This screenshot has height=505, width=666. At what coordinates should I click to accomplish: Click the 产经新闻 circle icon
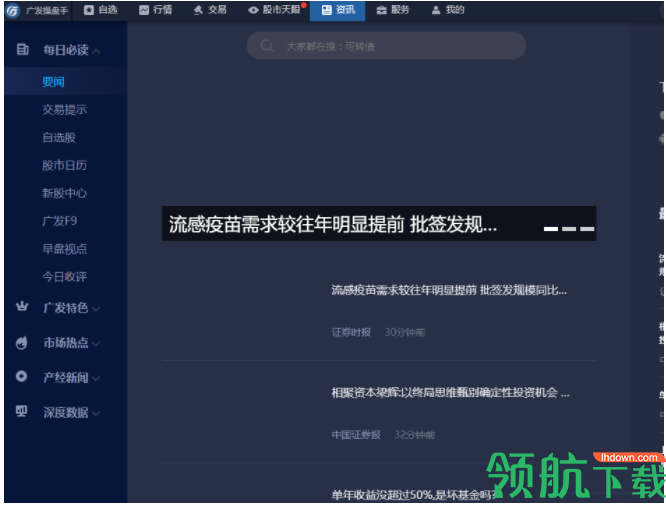coord(21,376)
